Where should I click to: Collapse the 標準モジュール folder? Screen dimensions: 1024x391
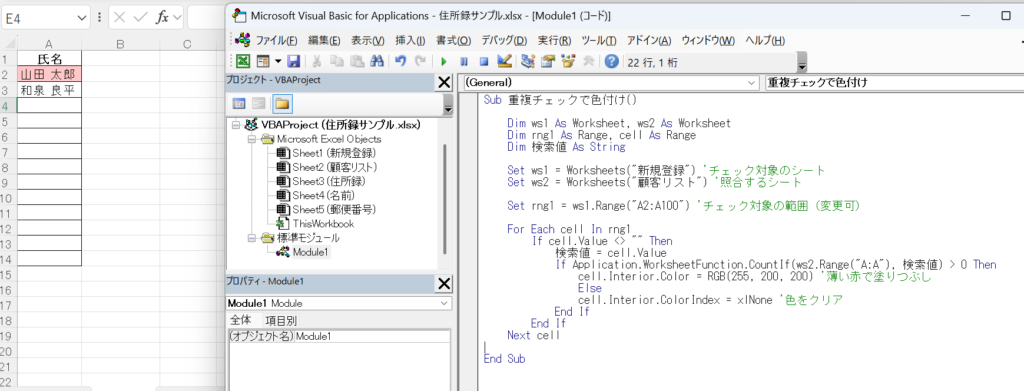251,238
